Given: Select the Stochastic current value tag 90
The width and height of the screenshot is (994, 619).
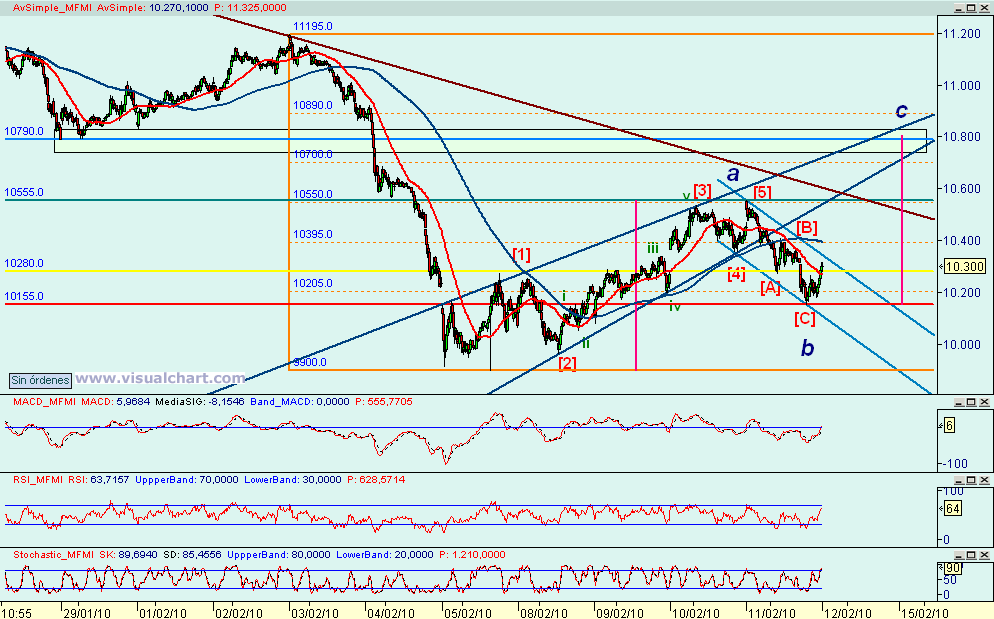Looking at the screenshot, I should tap(953, 568).
